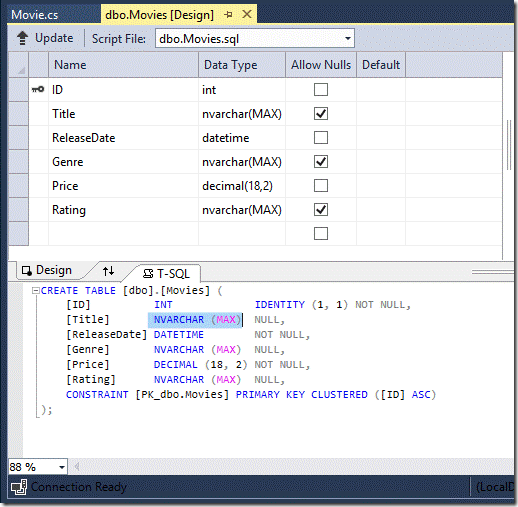Uncheck Allow Nulls for Rating column
The image size is (518, 507).
click(x=321, y=210)
